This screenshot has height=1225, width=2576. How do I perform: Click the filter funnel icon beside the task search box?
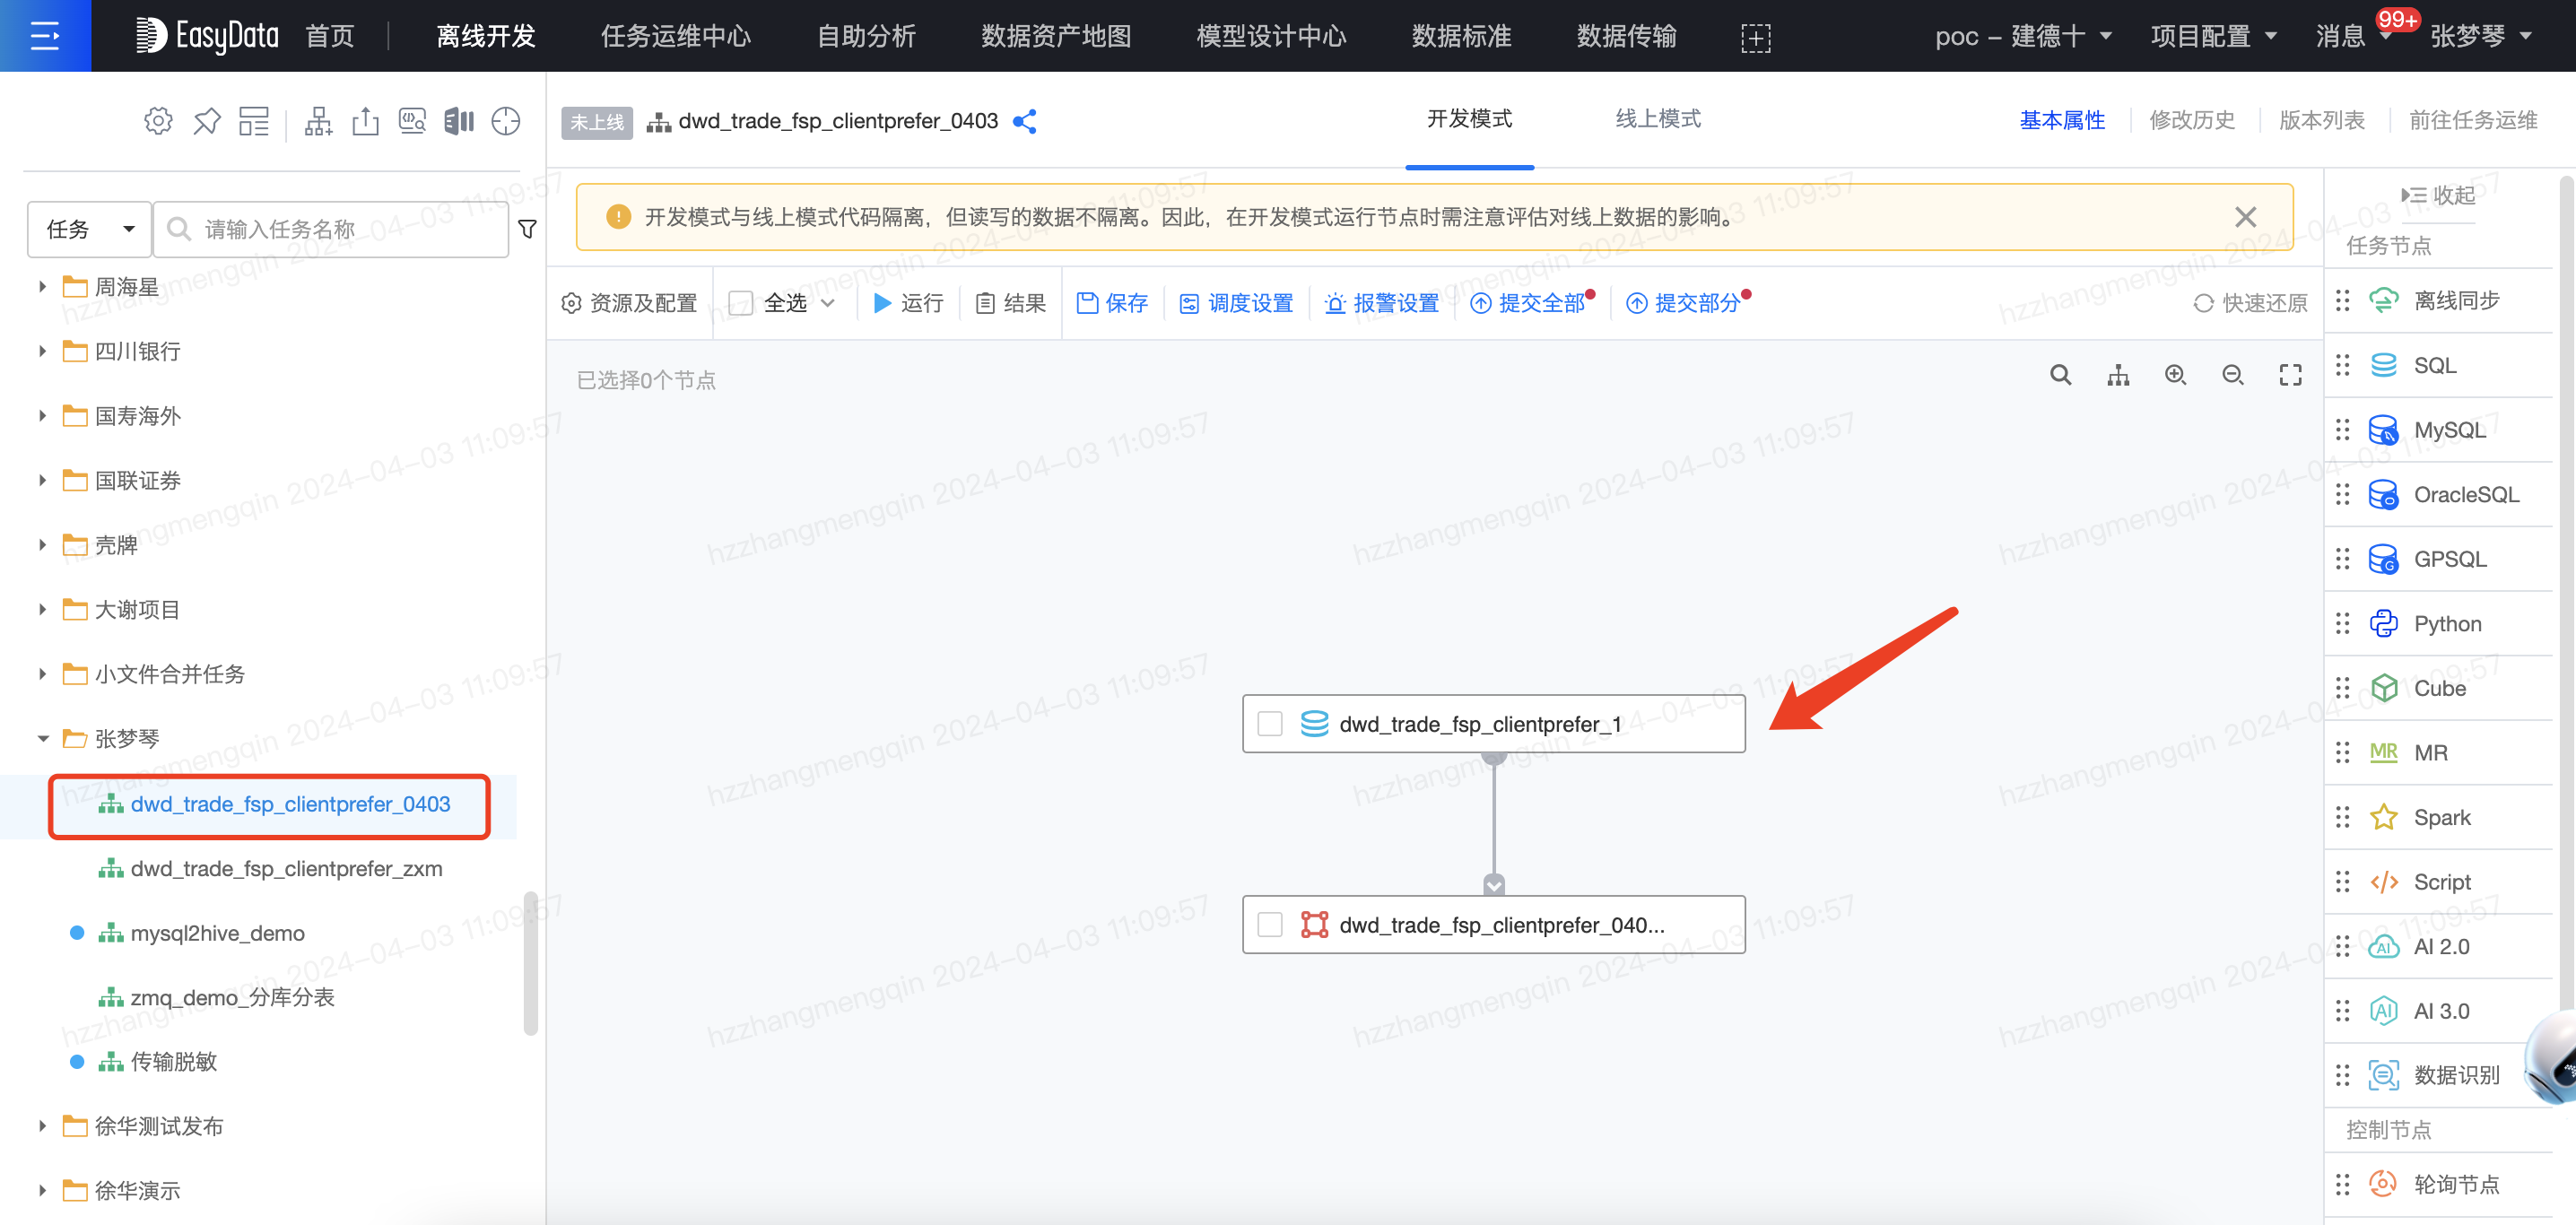pyautogui.click(x=527, y=229)
